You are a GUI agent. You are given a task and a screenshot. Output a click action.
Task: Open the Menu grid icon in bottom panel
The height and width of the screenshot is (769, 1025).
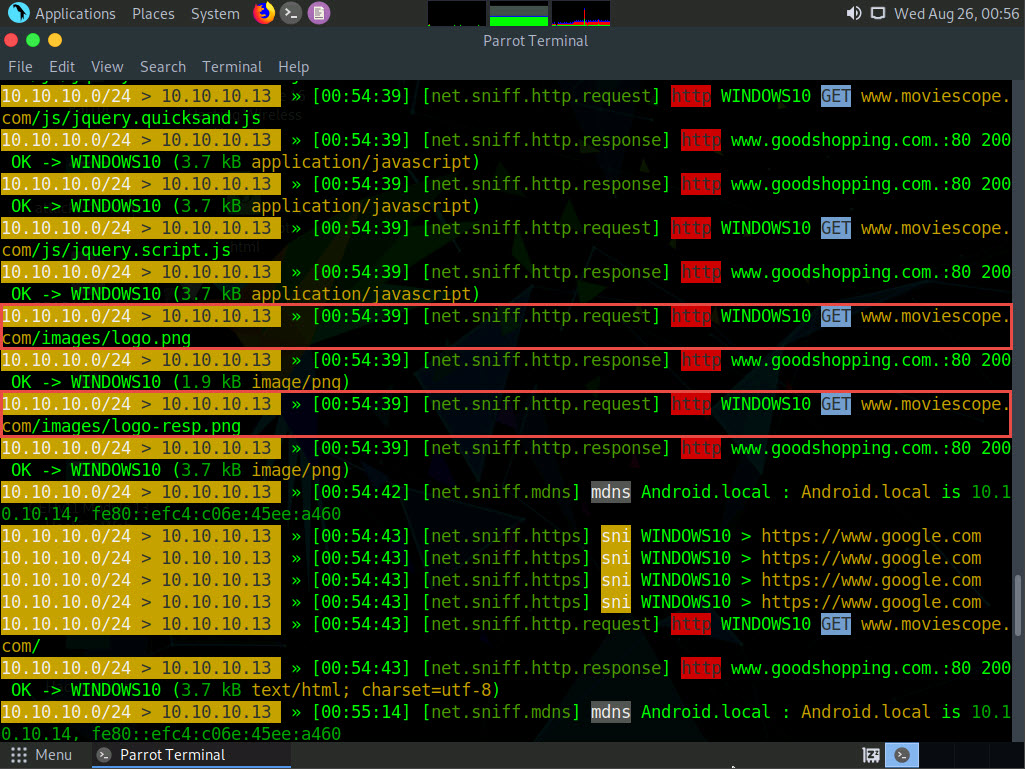tap(19, 755)
